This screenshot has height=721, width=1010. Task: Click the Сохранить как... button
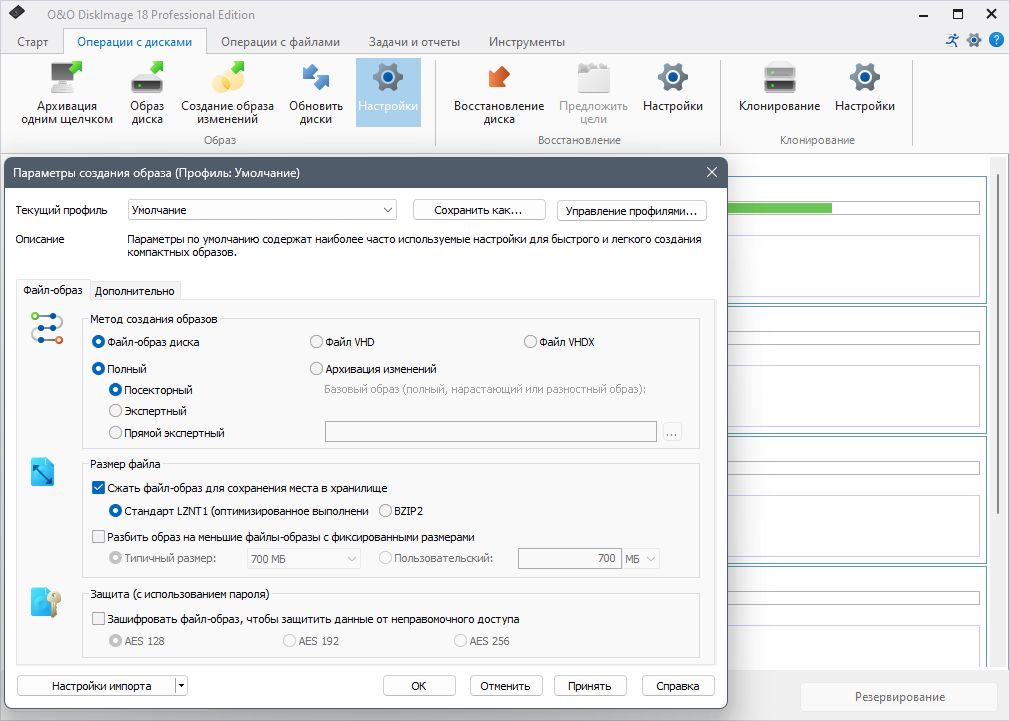[479, 210]
